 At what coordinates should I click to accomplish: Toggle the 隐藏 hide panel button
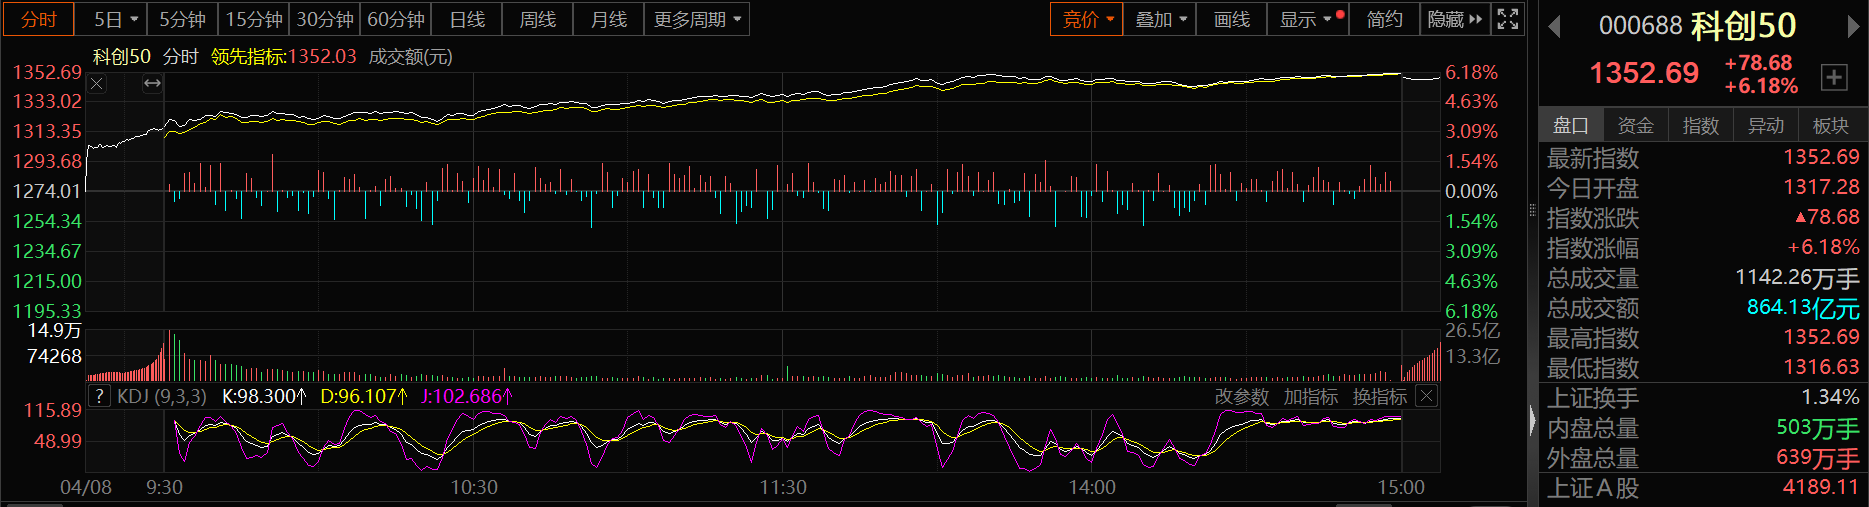[1454, 19]
